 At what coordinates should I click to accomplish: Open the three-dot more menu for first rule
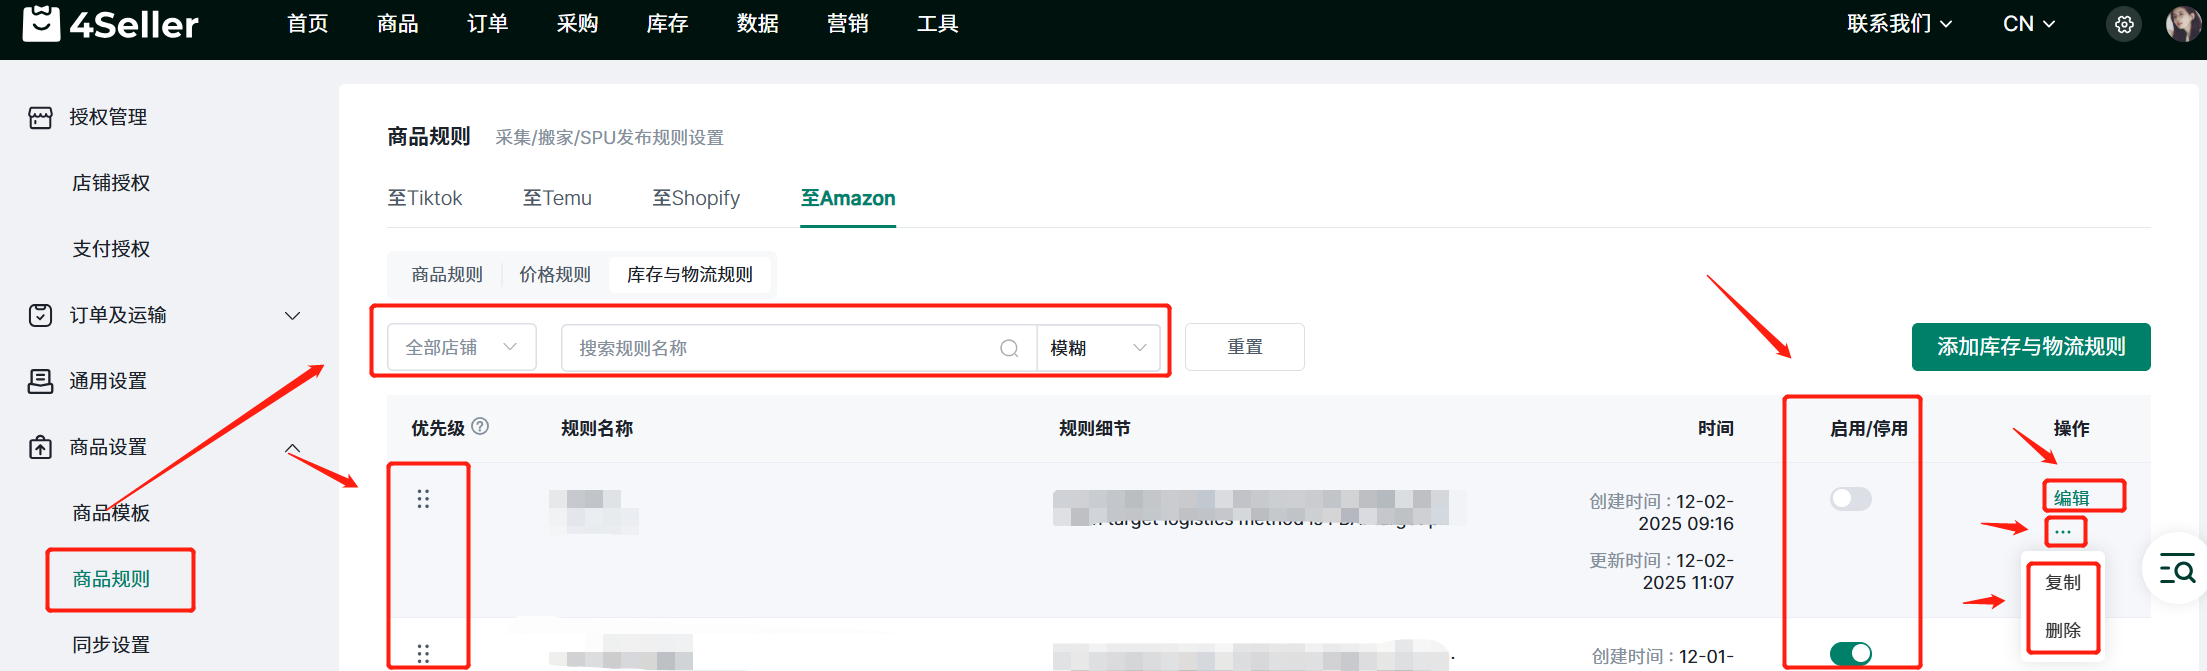click(x=2063, y=531)
